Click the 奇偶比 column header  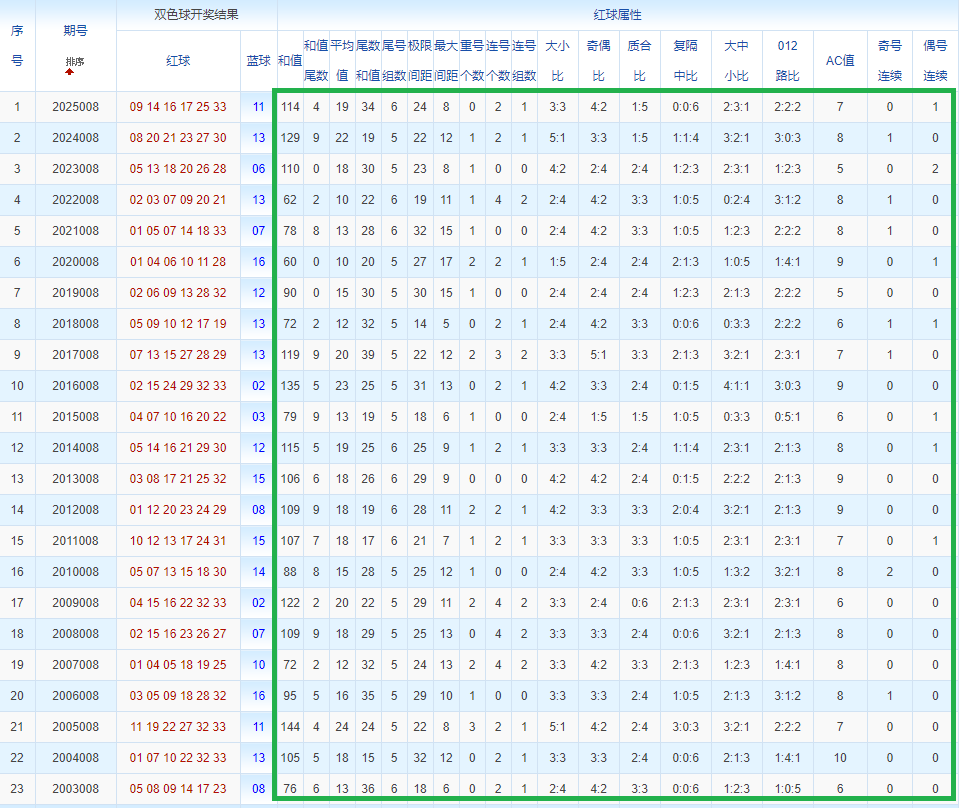click(598, 61)
